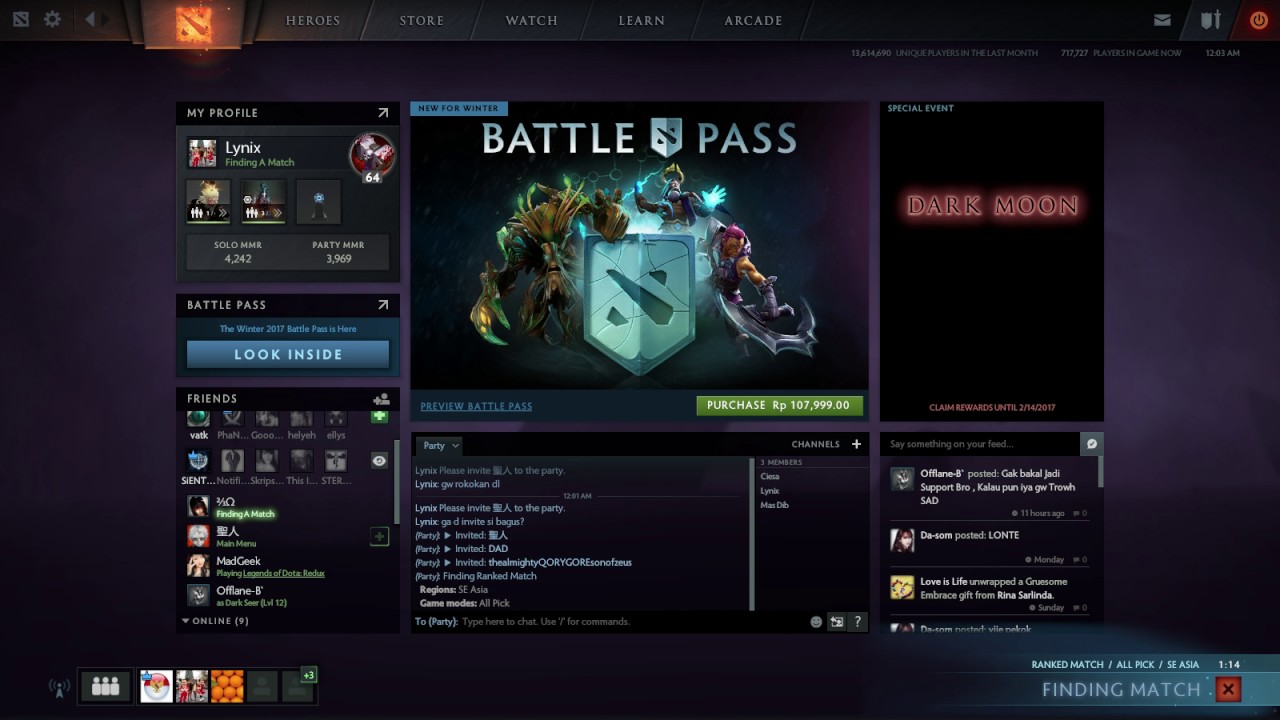The height and width of the screenshot is (720, 1280).
Task: Expand My Profile with the arrow icon
Action: [383, 113]
